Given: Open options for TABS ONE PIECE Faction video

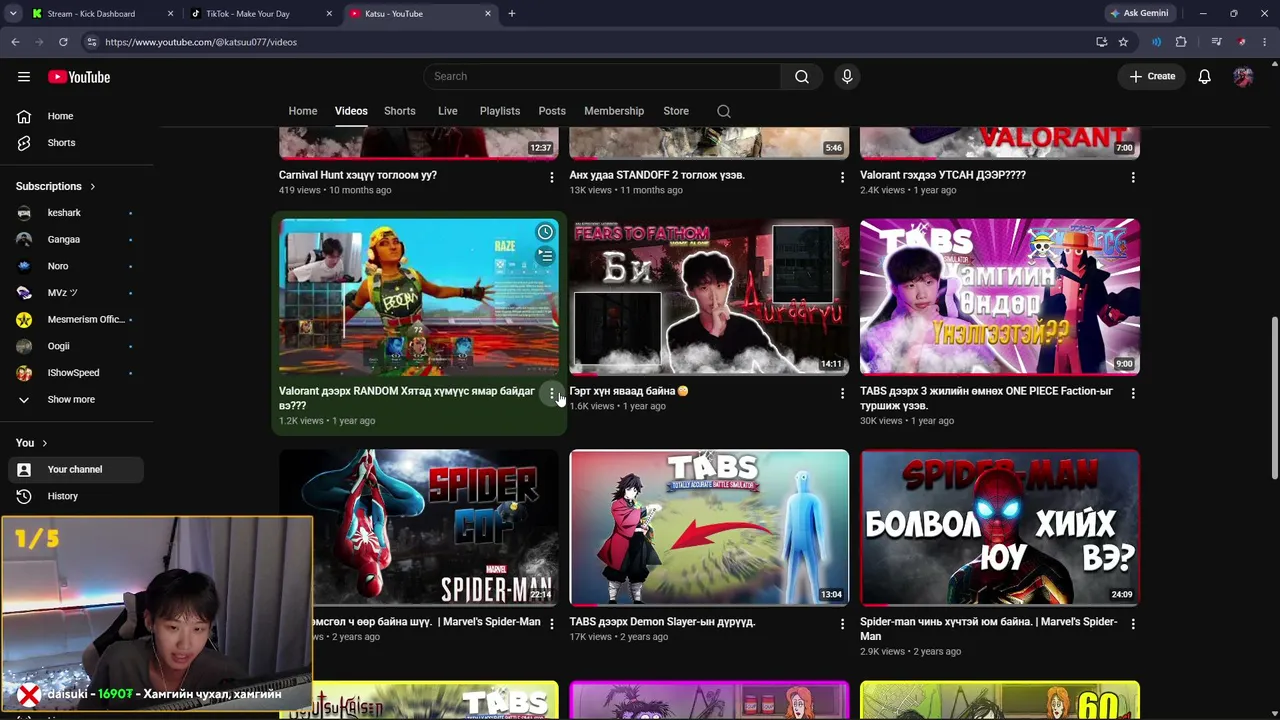Looking at the screenshot, I should [x=1133, y=394].
